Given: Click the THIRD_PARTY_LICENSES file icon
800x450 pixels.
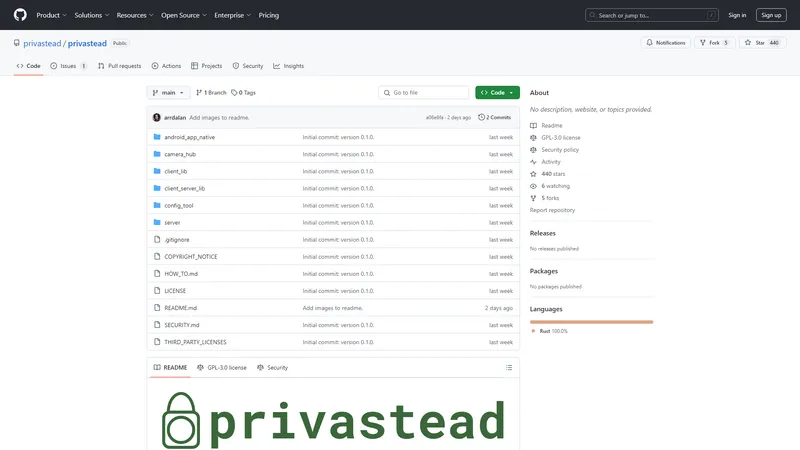Looking at the screenshot, I should (x=157, y=342).
